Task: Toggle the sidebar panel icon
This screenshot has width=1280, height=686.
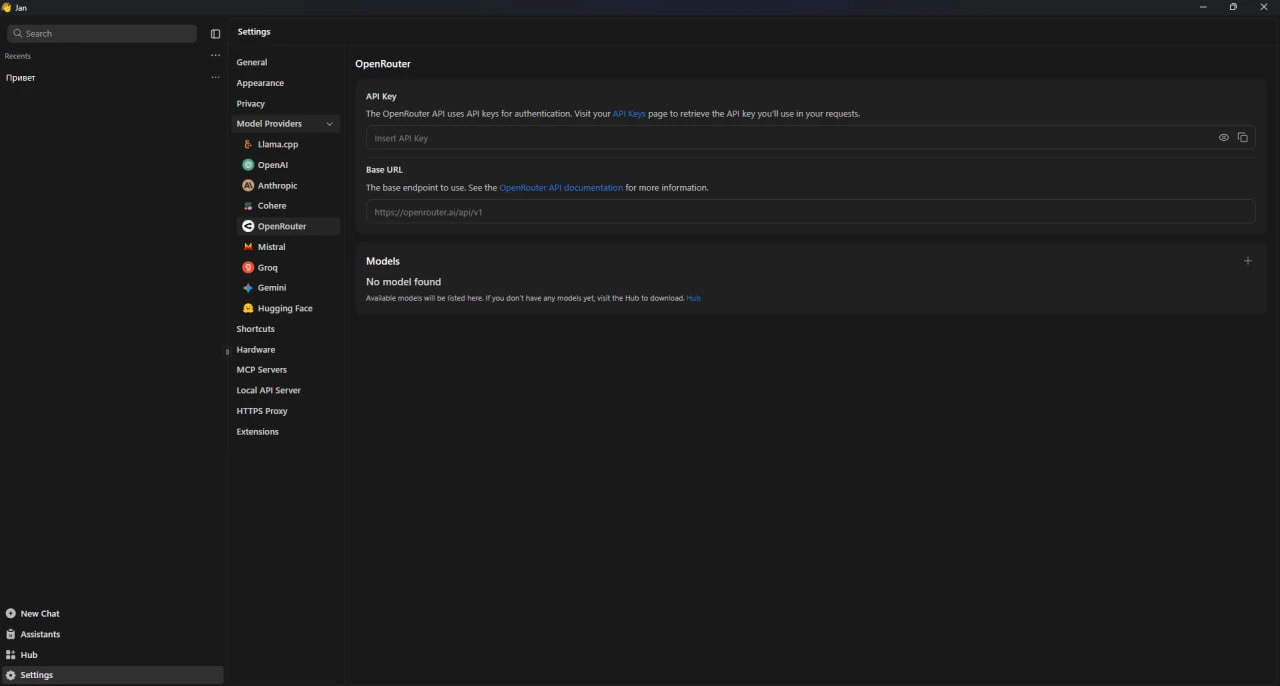Action: click(215, 34)
